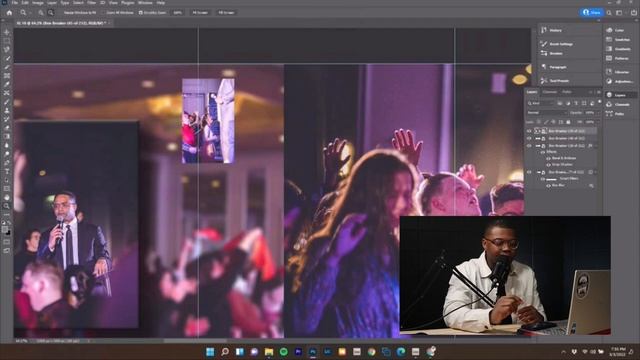
Task: Choose Zoom Out mode in options bar
Action: [51, 13]
